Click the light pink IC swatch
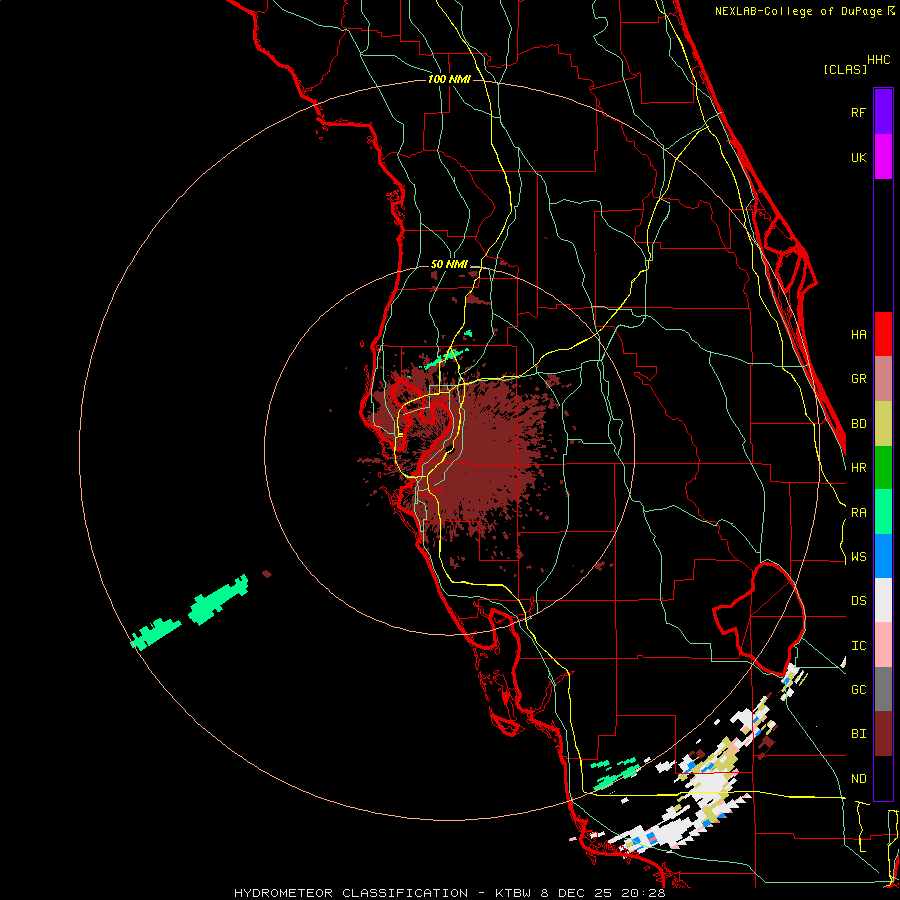900x900 pixels. point(883,645)
